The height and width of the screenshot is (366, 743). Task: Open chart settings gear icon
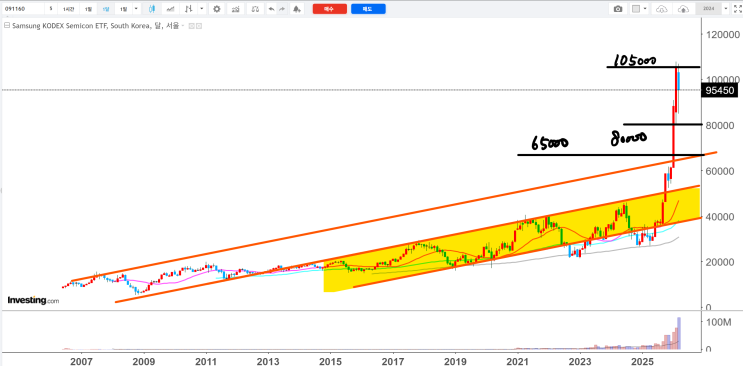click(x=217, y=9)
